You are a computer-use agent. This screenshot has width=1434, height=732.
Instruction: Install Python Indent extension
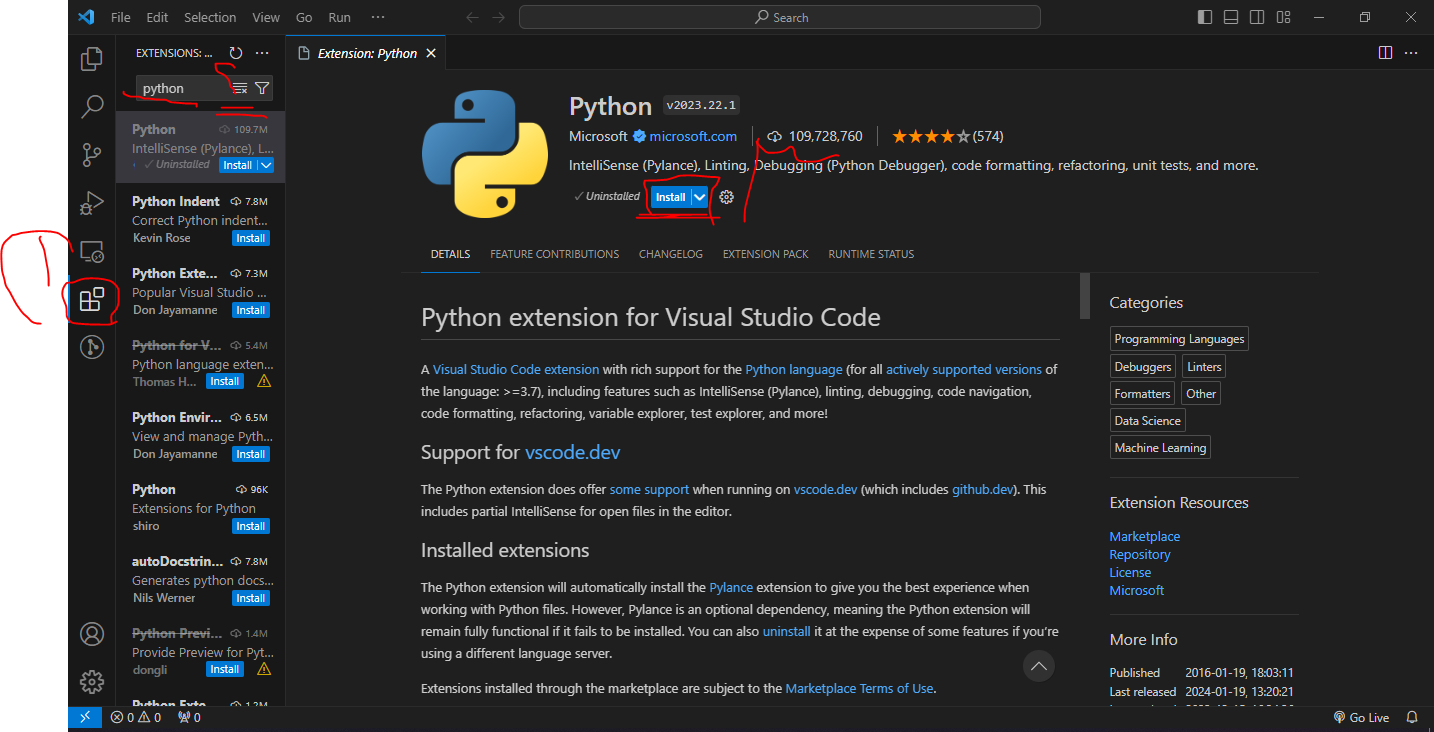(250, 238)
